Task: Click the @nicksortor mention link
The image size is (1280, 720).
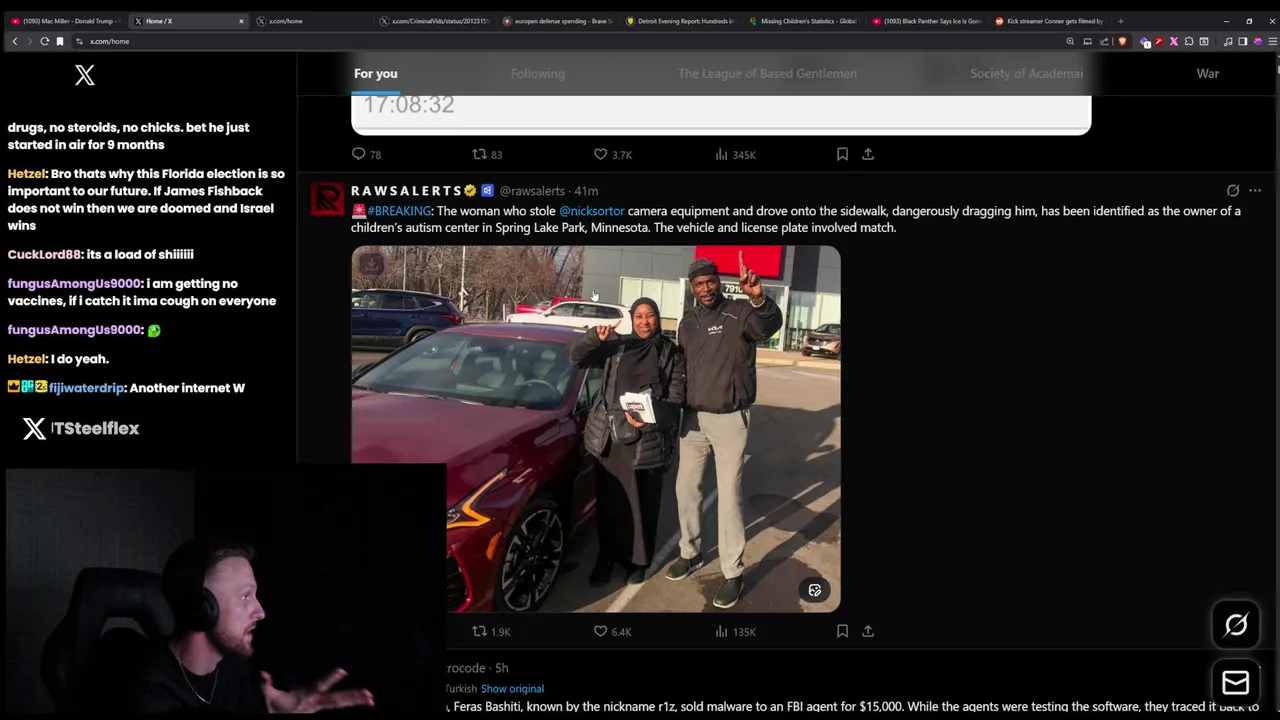Action: point(591,211)
